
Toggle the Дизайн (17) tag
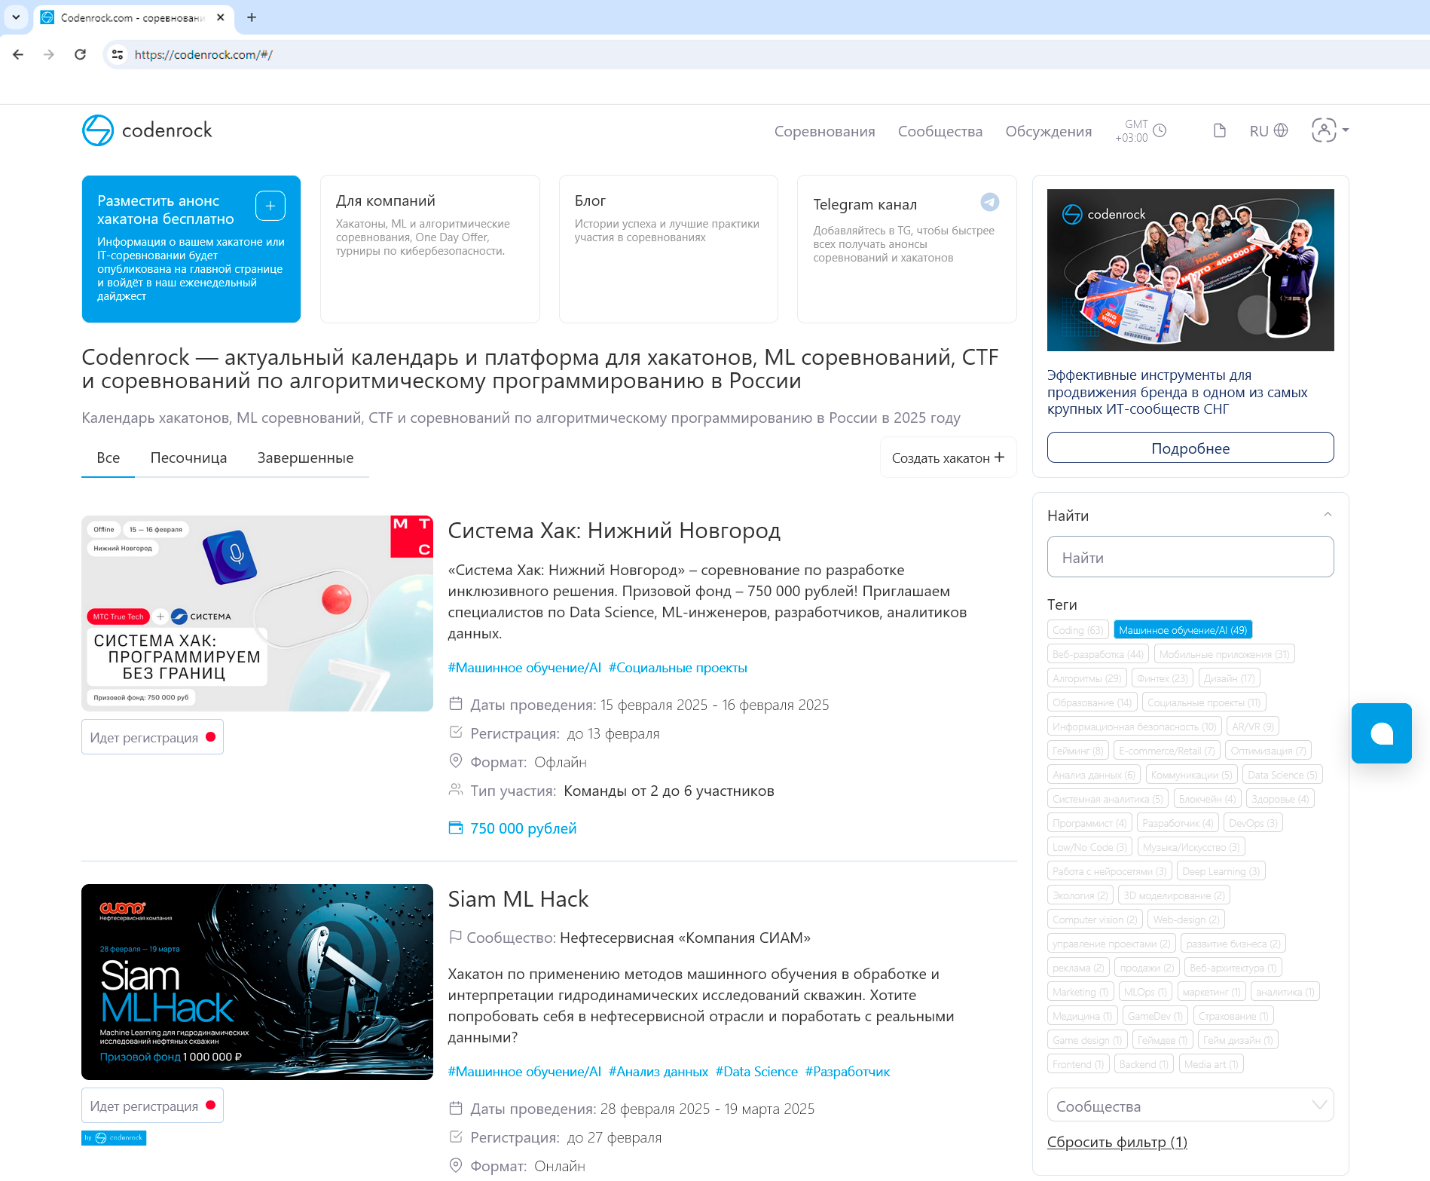[x=1229, y=678]
